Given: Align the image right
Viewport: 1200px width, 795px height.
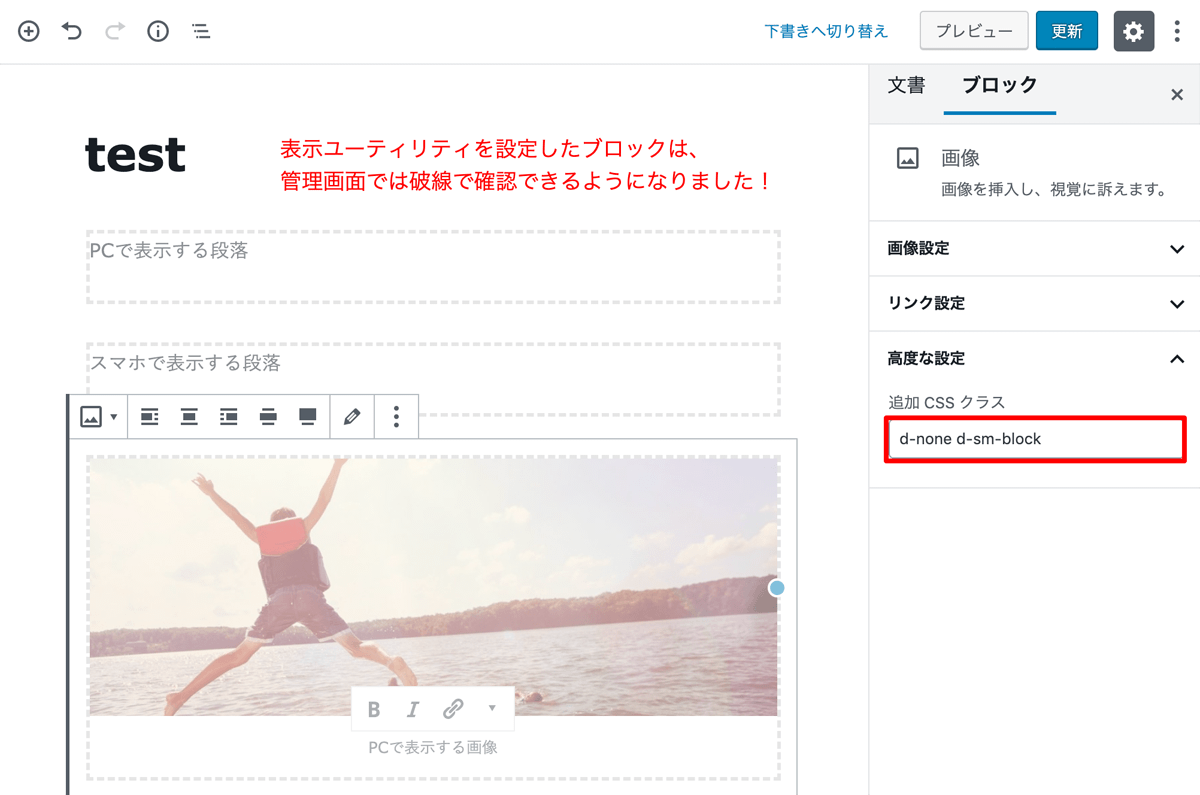Looking at the screenshot, I should pyautogui.click(x=229, y=417).
